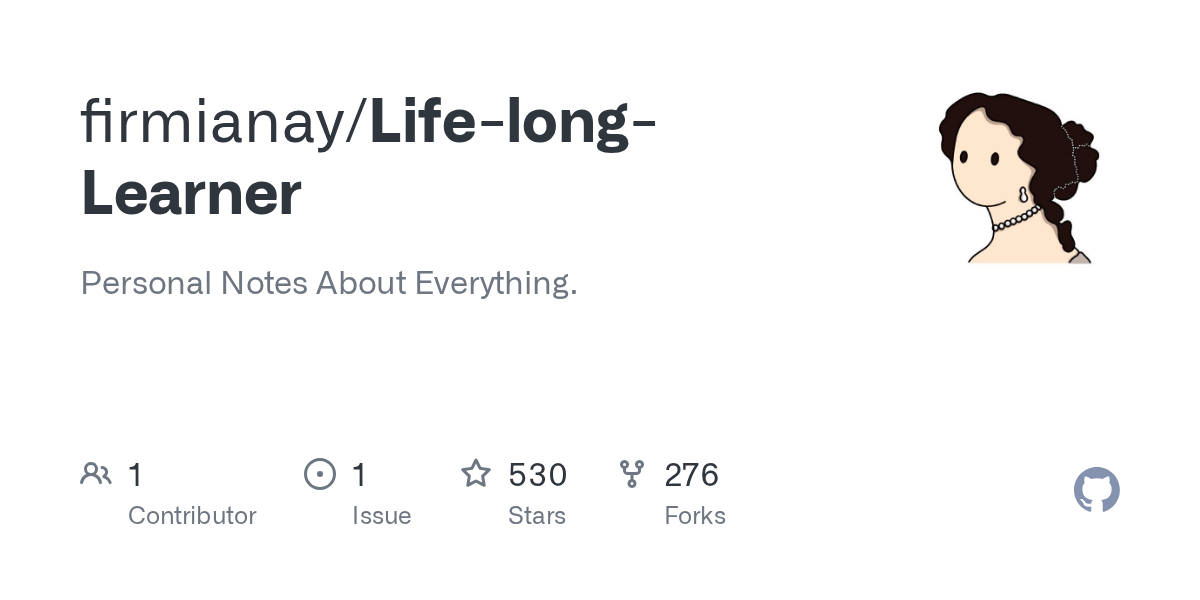1200x600 pixels.
Task: Click the 530 stars count
Action: pos(537,474)
